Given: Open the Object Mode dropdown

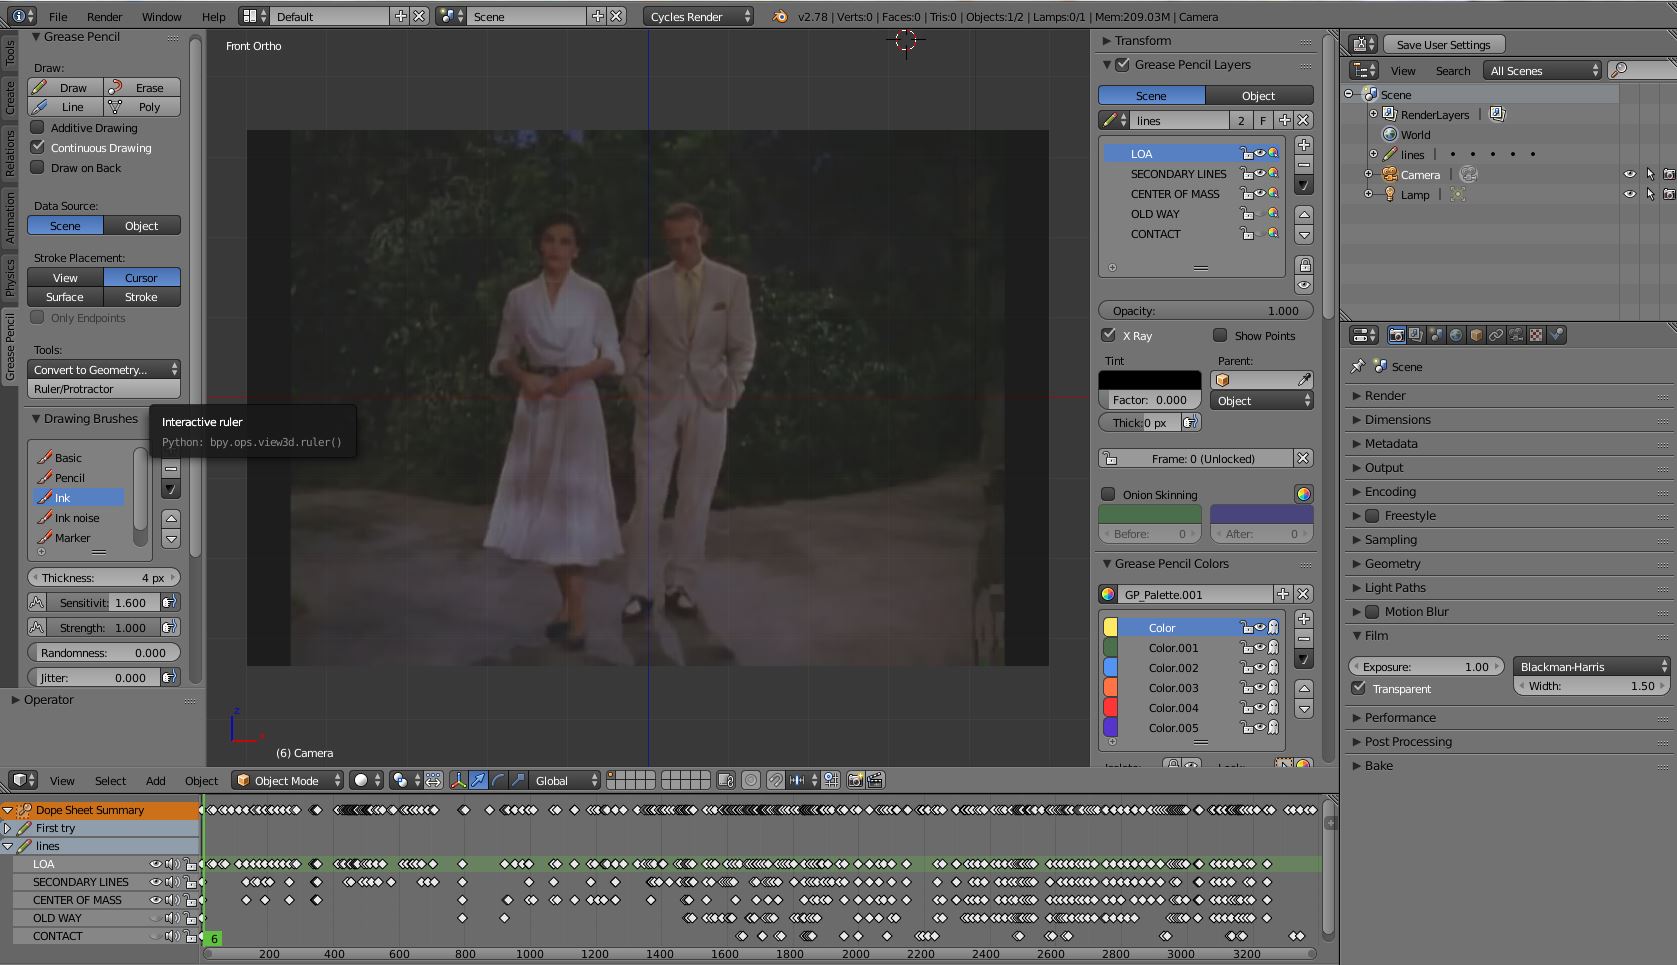Looking at the screenshot, I should (x=287, y=780).
